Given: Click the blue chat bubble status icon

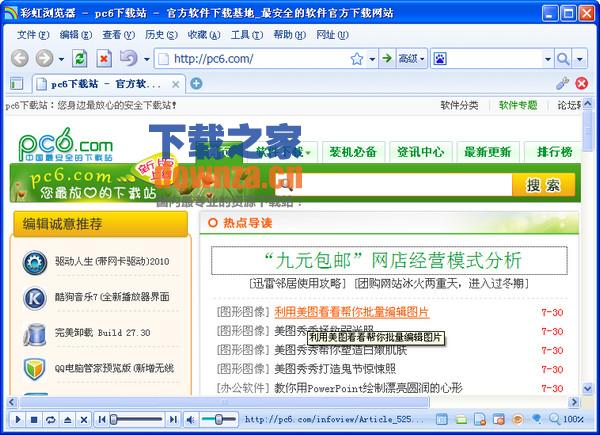Looking at the screenshot, I should tap(536, 419).
